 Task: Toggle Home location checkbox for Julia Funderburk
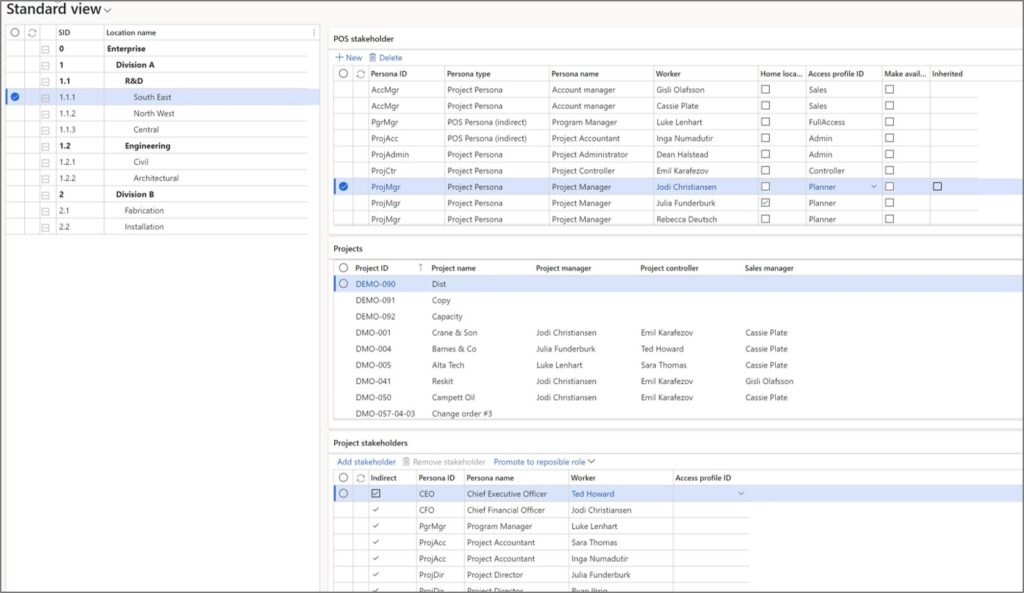pos(766,203)
